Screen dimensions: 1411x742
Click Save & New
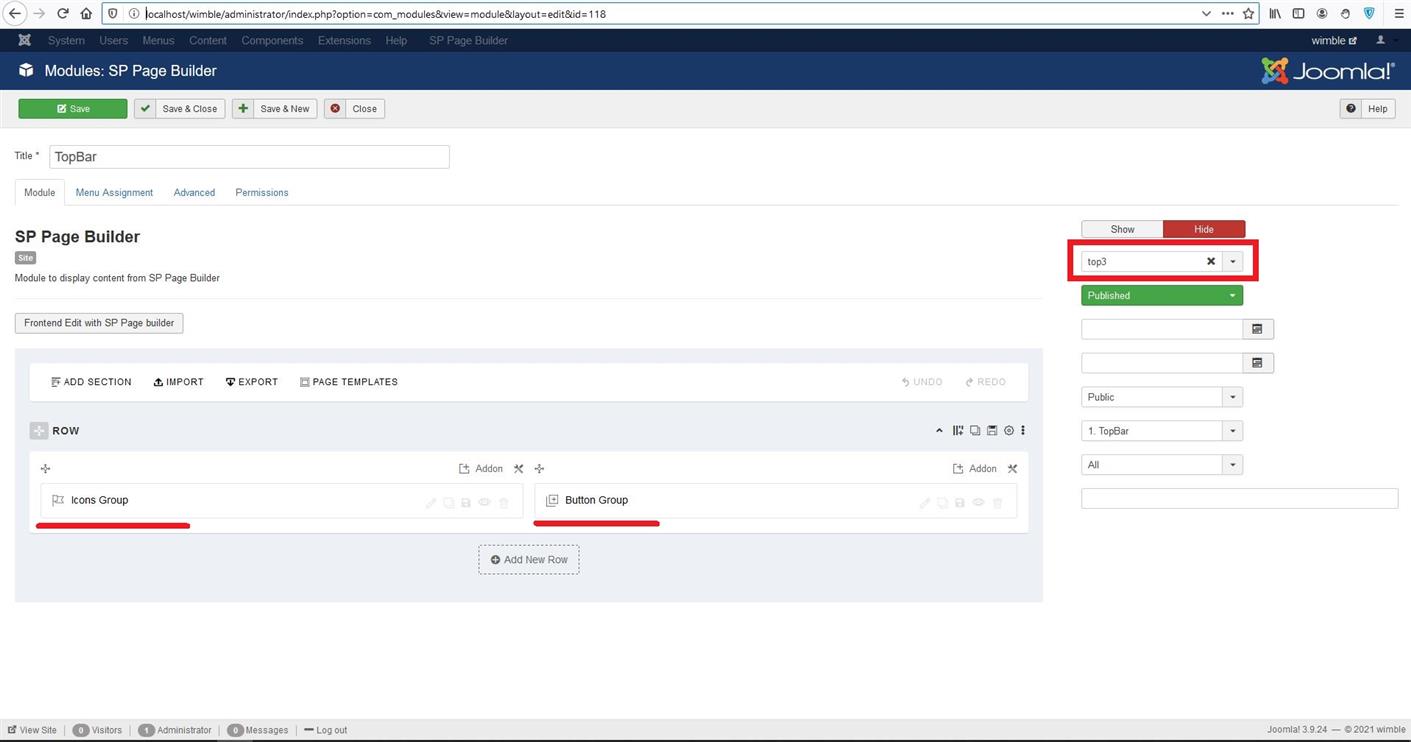tap(275, 109)
